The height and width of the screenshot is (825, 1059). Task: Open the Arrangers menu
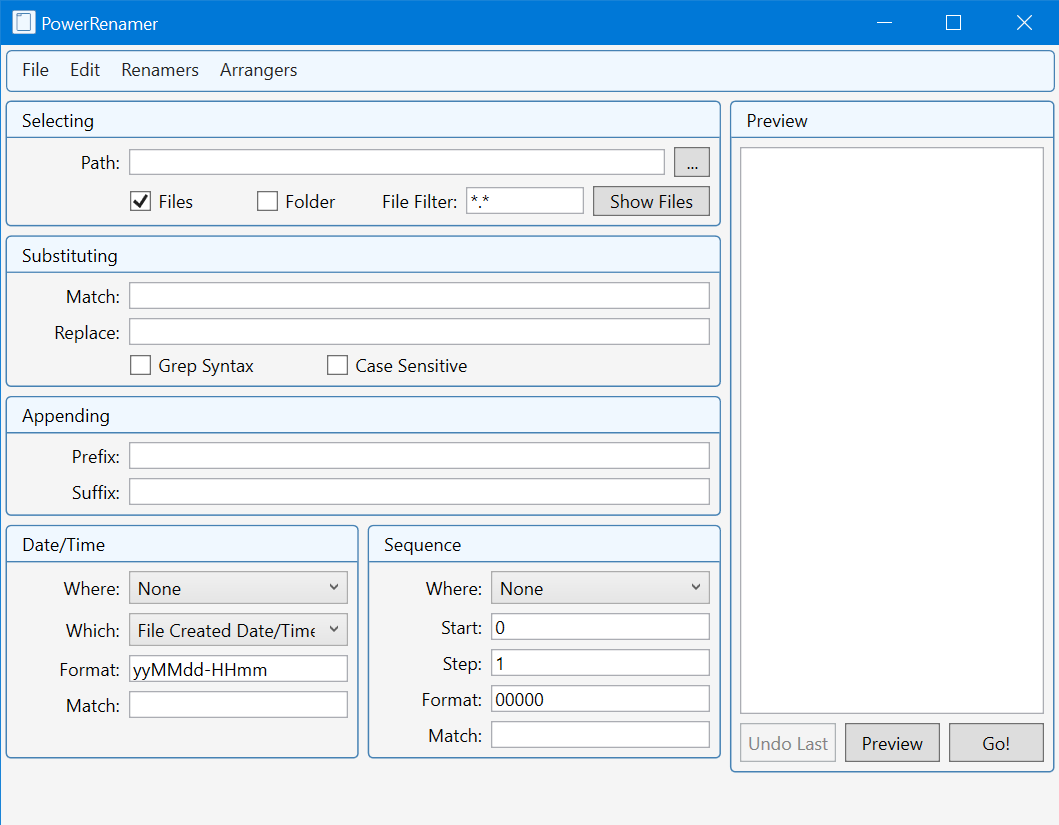tap(259, 70)
